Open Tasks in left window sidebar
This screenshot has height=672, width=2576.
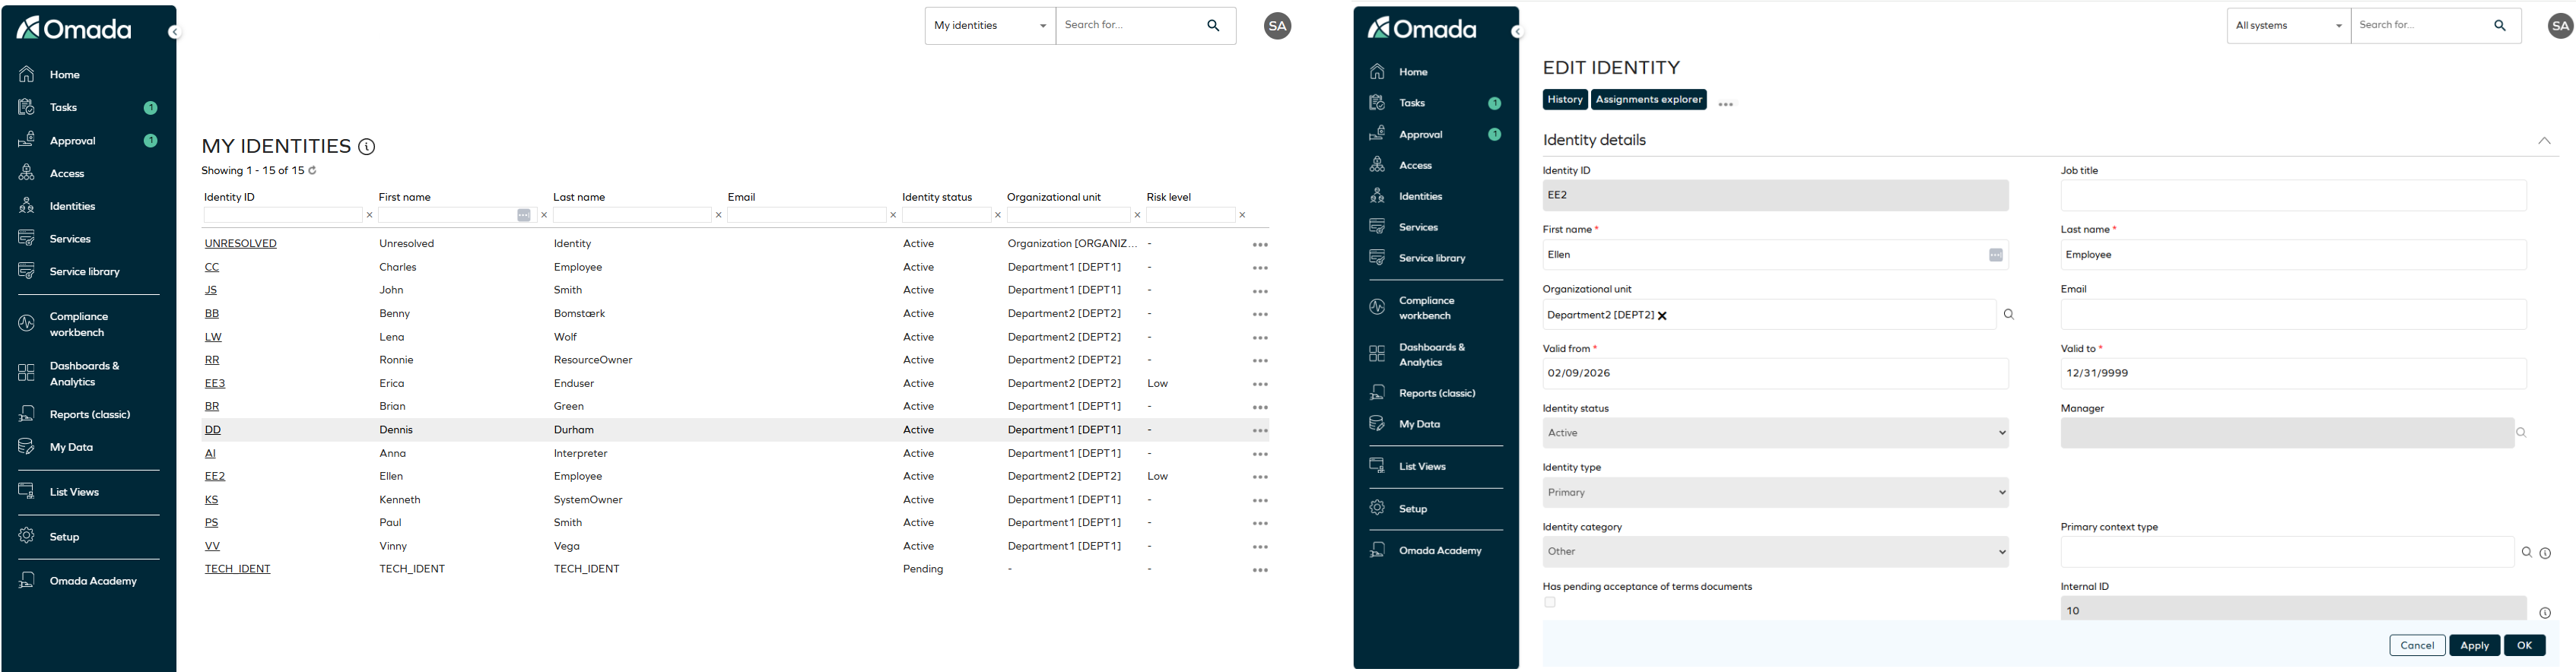point(63,108)
